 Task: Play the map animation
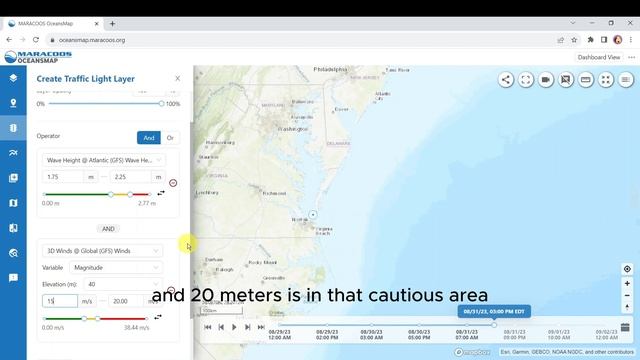pyautogui.click(x=234, y=327)
